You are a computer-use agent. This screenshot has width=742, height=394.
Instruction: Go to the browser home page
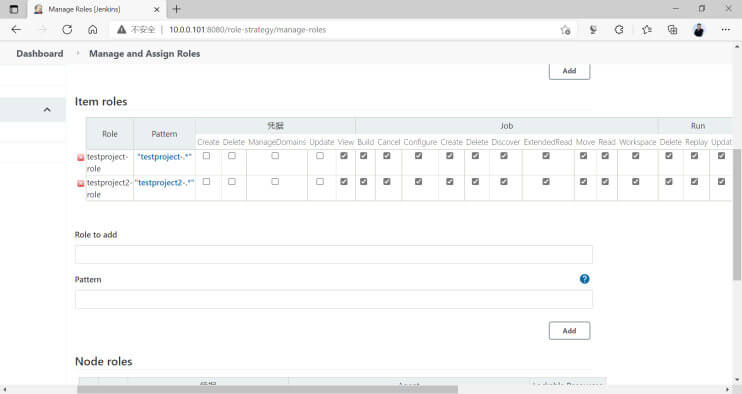pyautogui.click(x=93, y=29)
